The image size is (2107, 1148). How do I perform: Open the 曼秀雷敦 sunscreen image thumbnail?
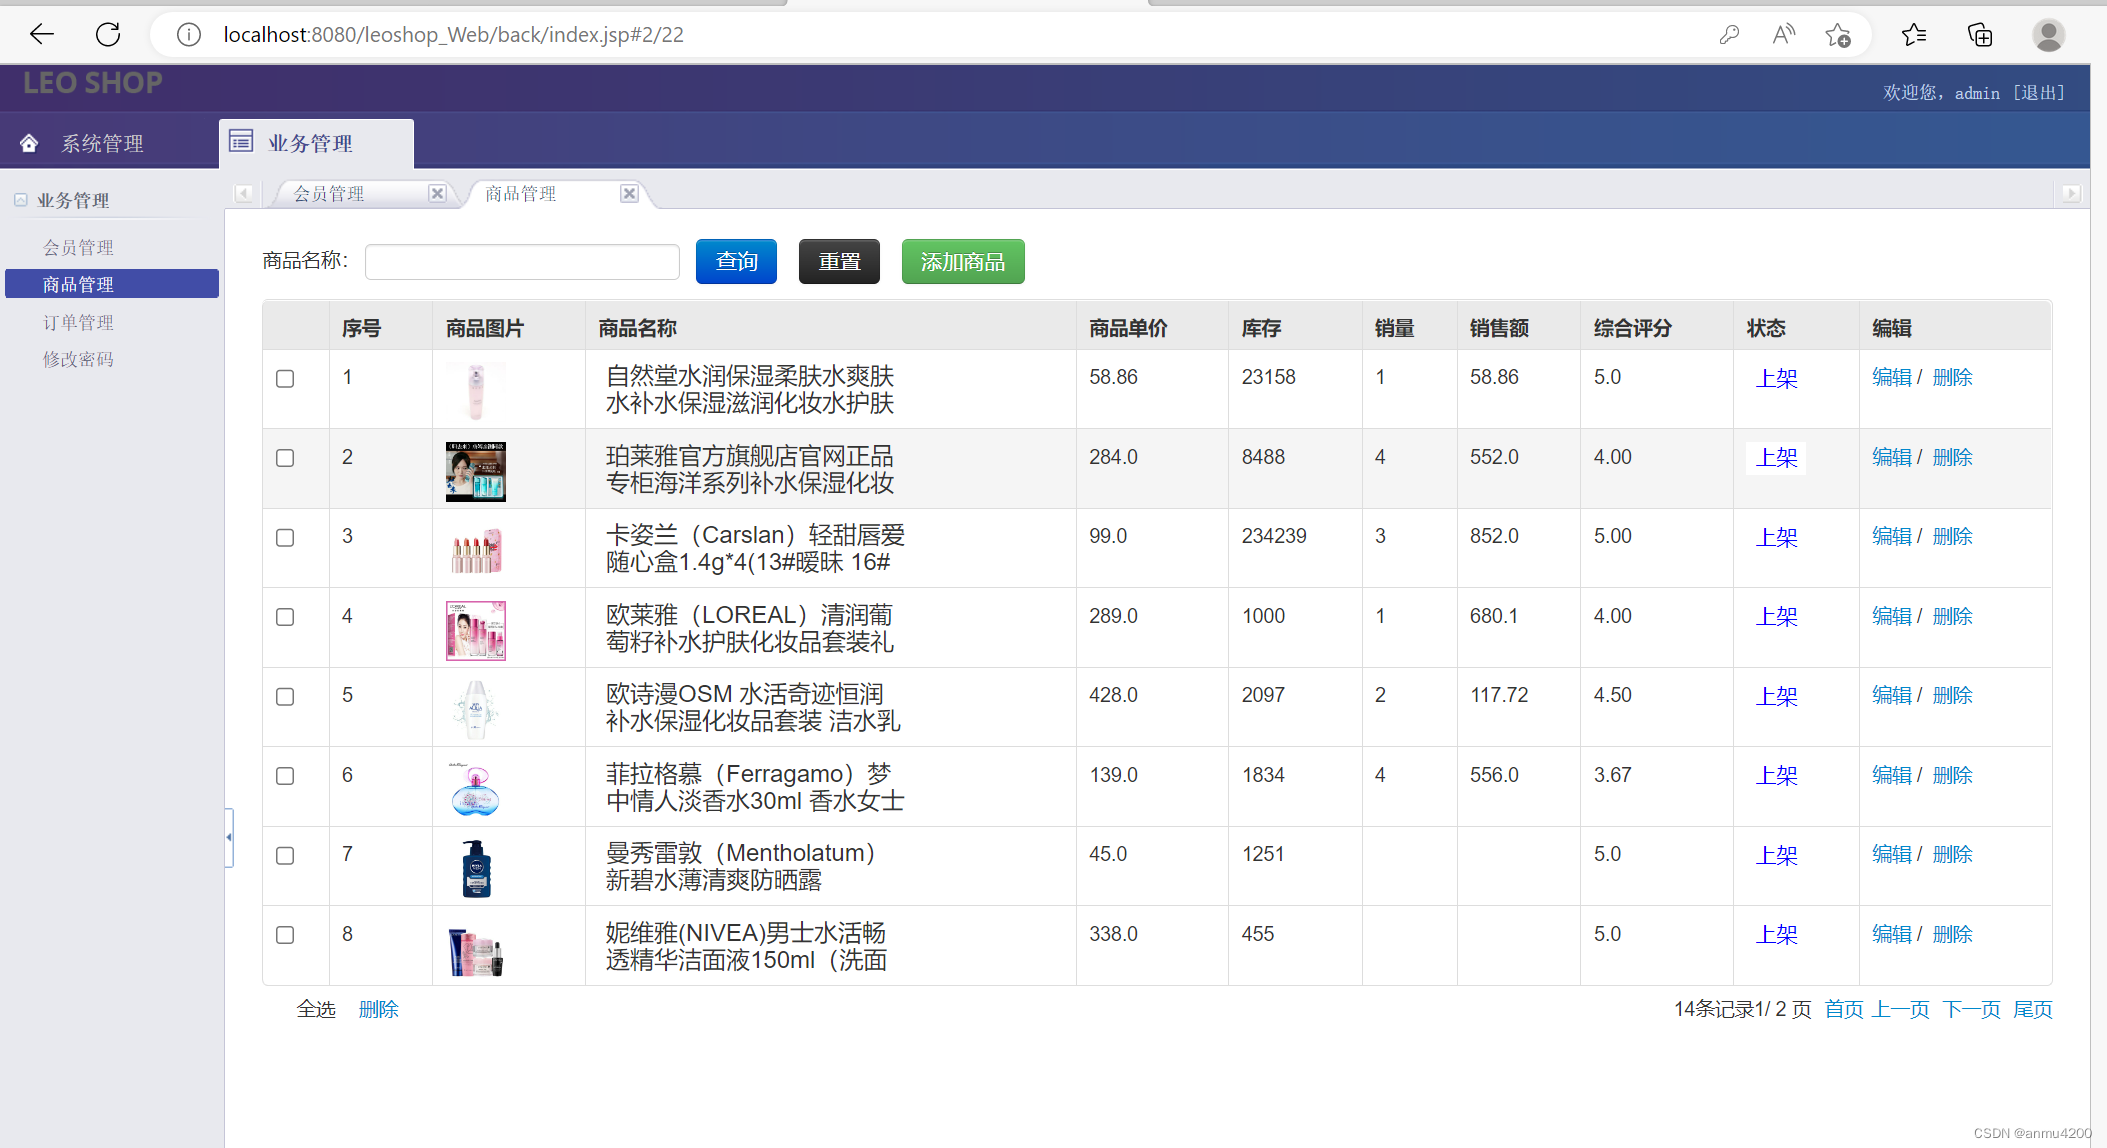[476, 868]
